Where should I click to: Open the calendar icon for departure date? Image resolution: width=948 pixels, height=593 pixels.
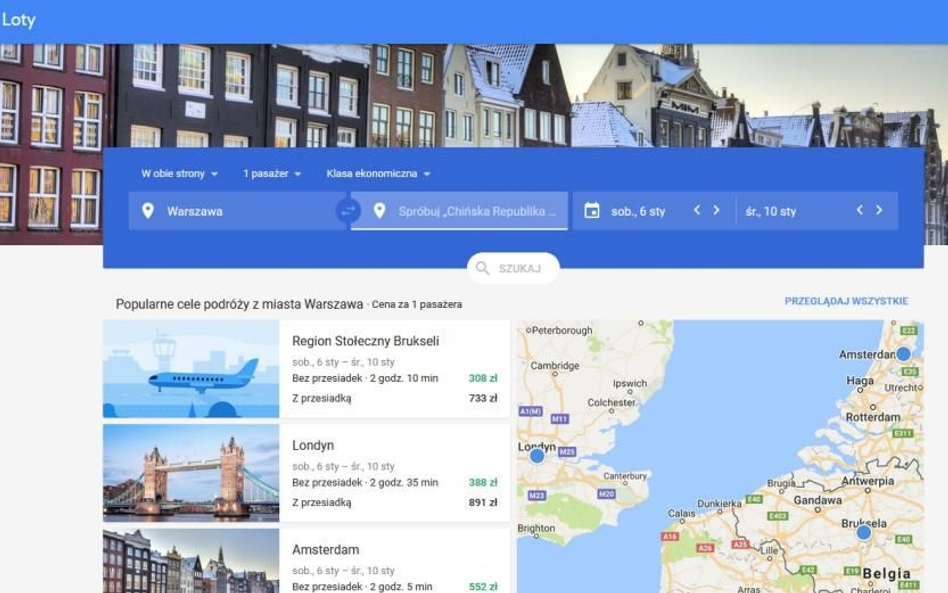click(x=592, y=211)
